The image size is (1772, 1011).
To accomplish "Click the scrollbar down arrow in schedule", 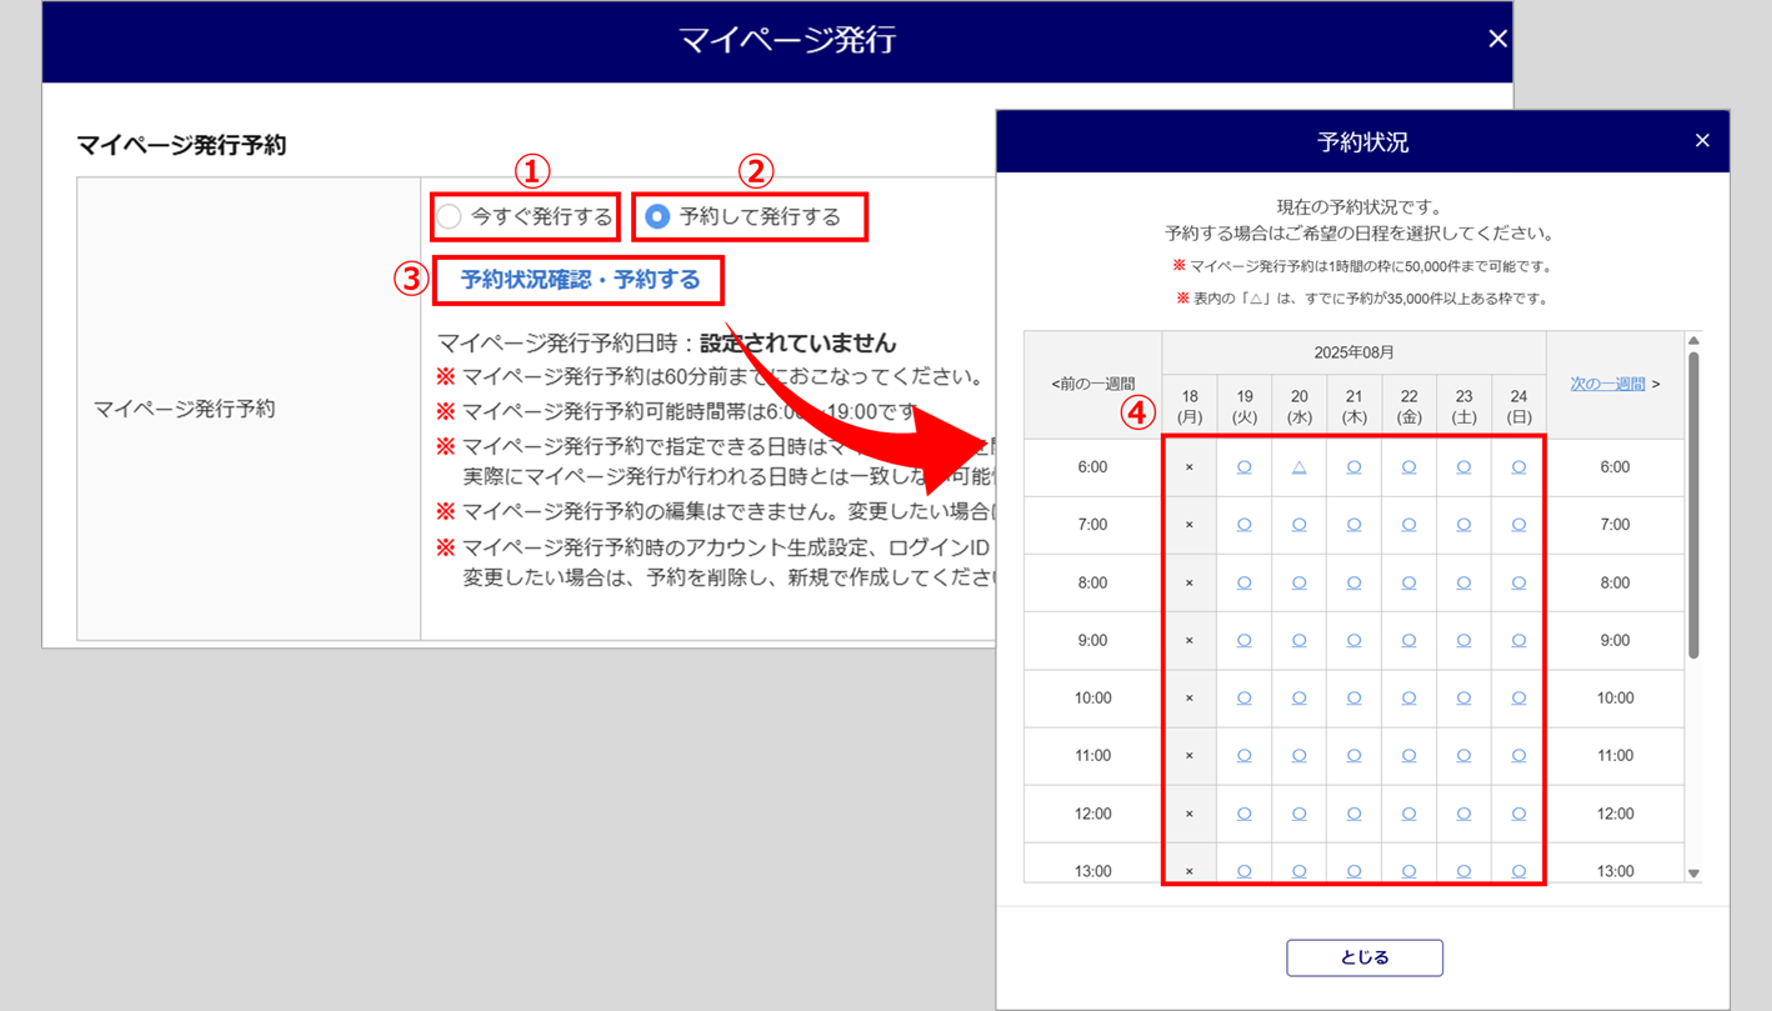I will pyautogui.click(x=1693, y=873).
